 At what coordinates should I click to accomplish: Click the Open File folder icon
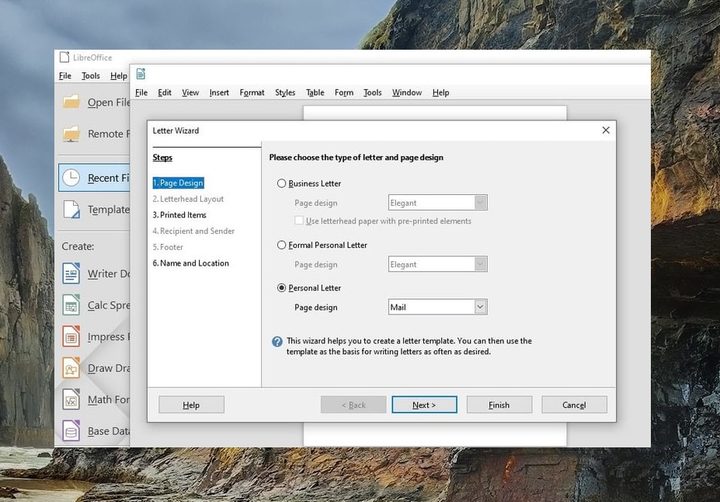pos(71,102)
